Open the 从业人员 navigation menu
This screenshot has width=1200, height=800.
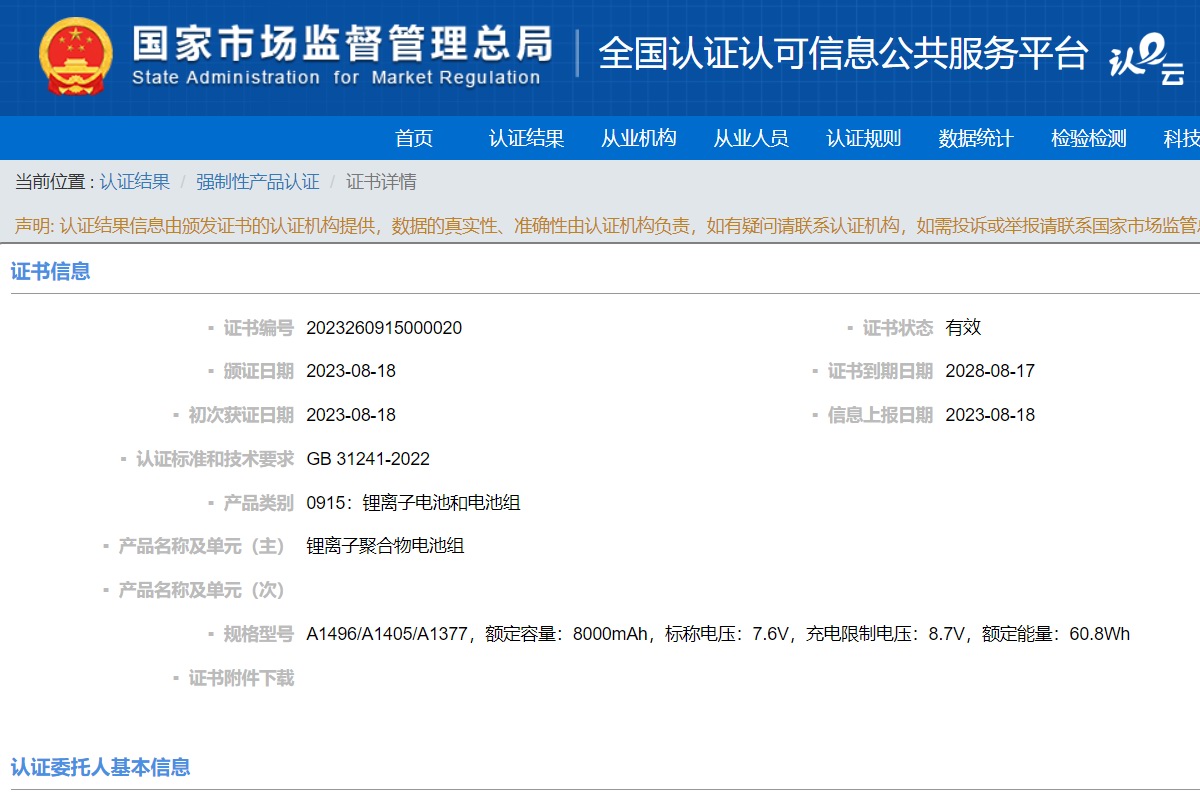click(x=751, y=139)
